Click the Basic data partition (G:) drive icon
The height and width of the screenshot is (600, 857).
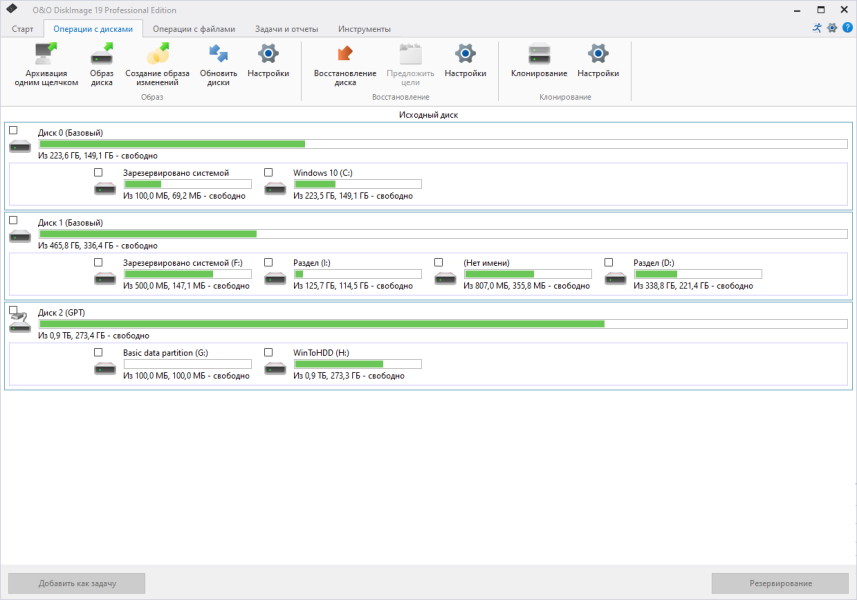[105, 369]
